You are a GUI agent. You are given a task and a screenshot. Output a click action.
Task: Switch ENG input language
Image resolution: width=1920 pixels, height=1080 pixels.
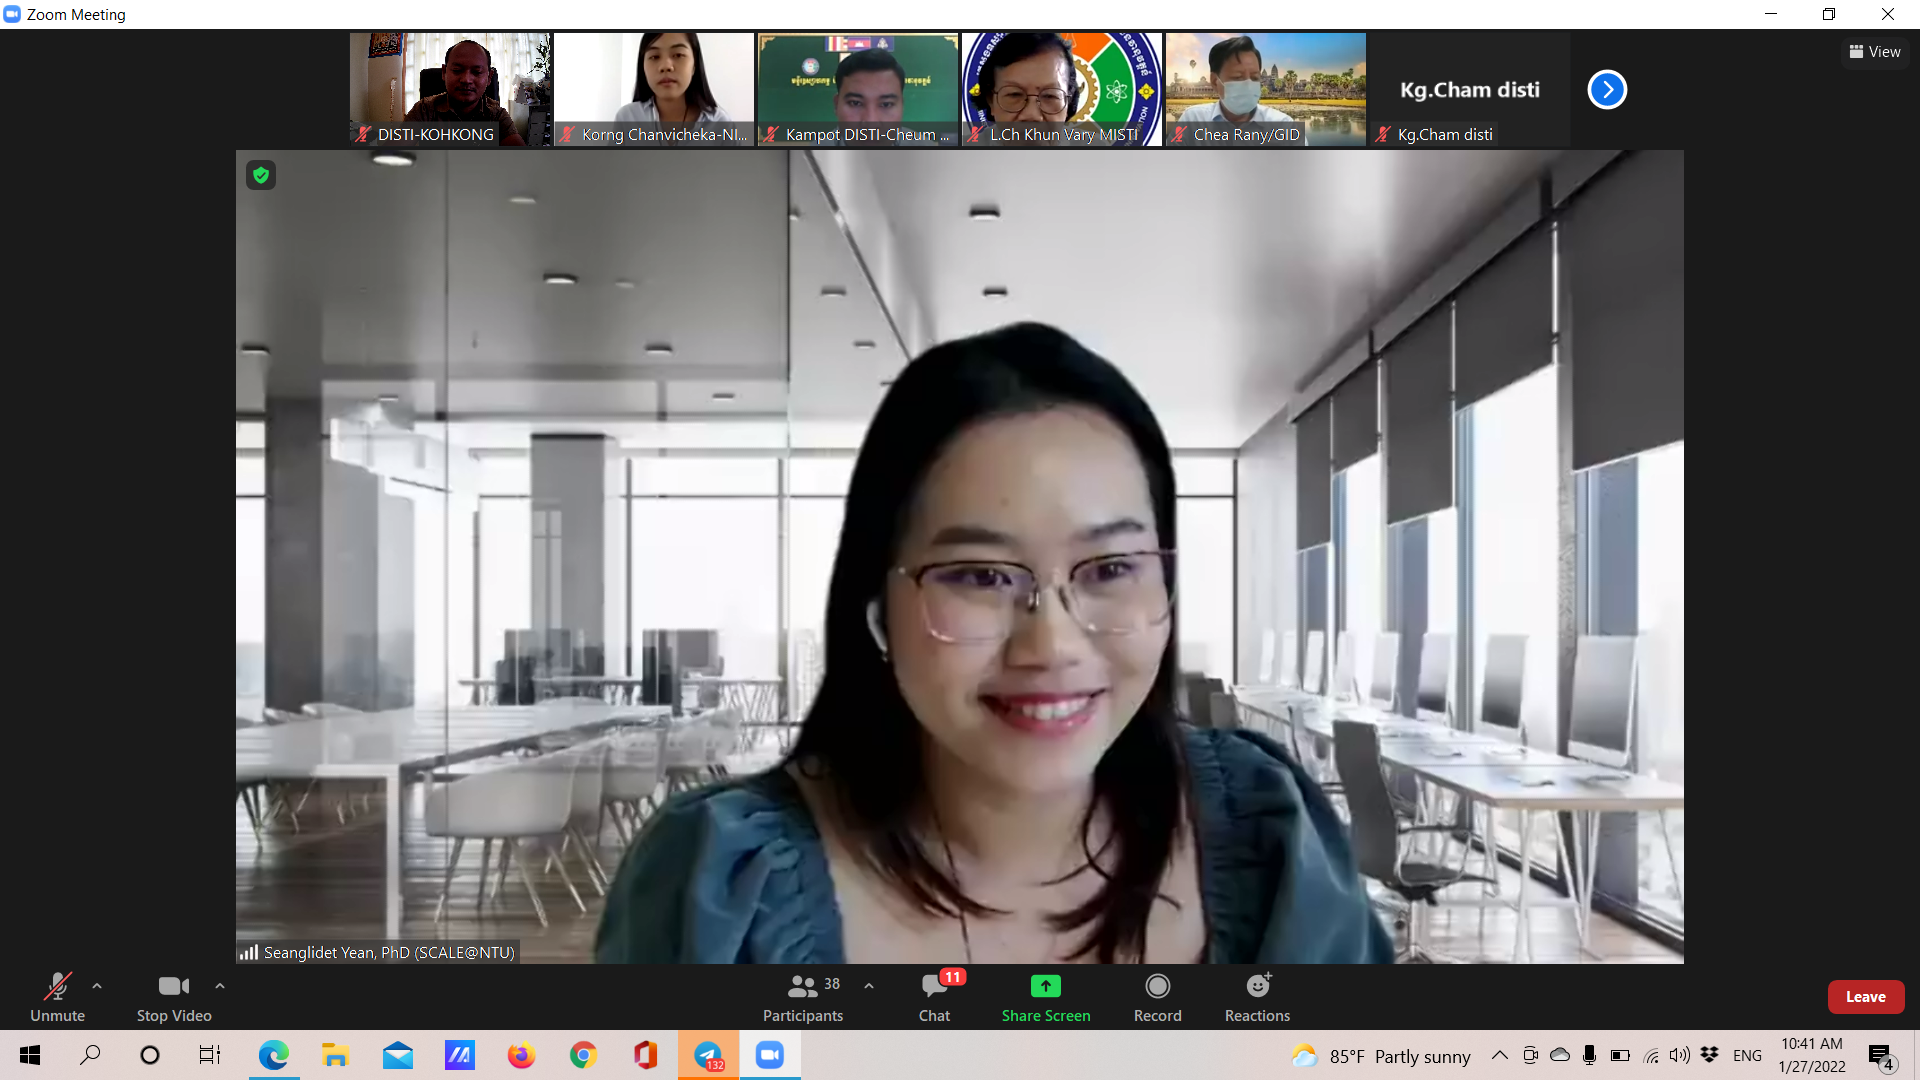(1748, 1056)
